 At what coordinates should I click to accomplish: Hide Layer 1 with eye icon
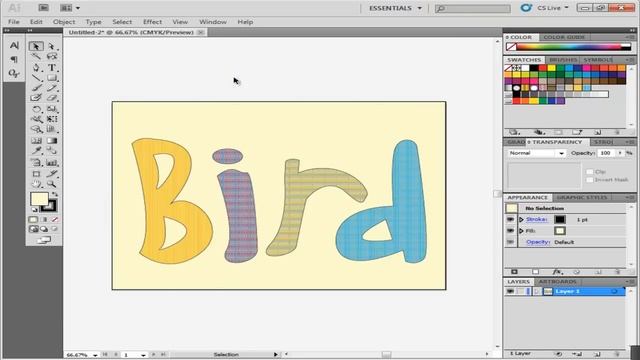[510, 291]
